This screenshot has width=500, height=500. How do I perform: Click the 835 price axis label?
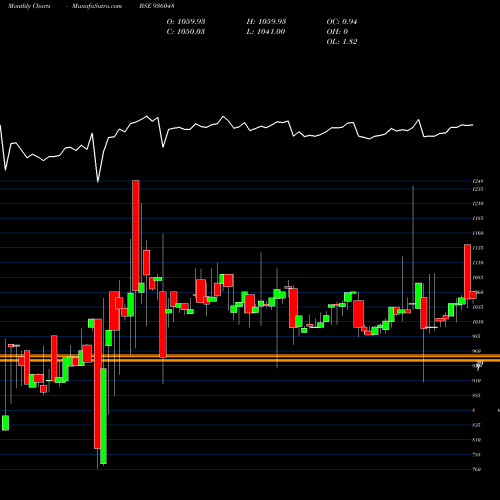tap(477, 425)
